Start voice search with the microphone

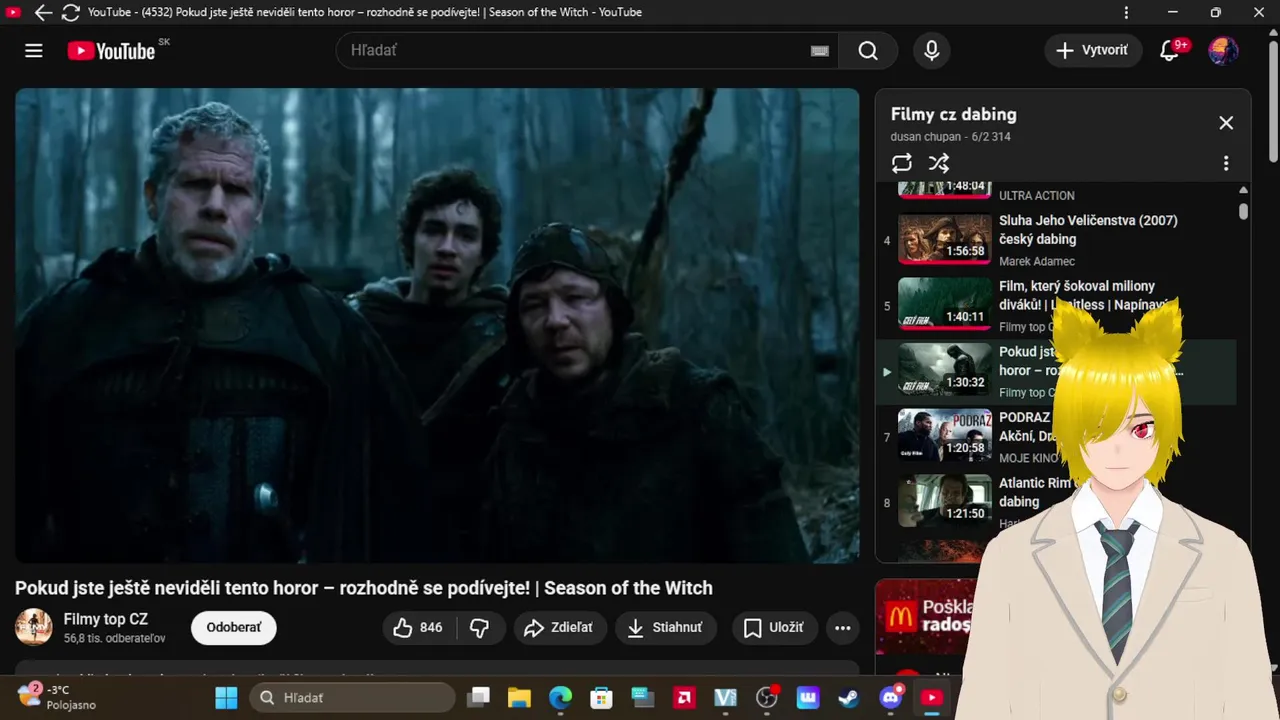(x=932, y=51)
